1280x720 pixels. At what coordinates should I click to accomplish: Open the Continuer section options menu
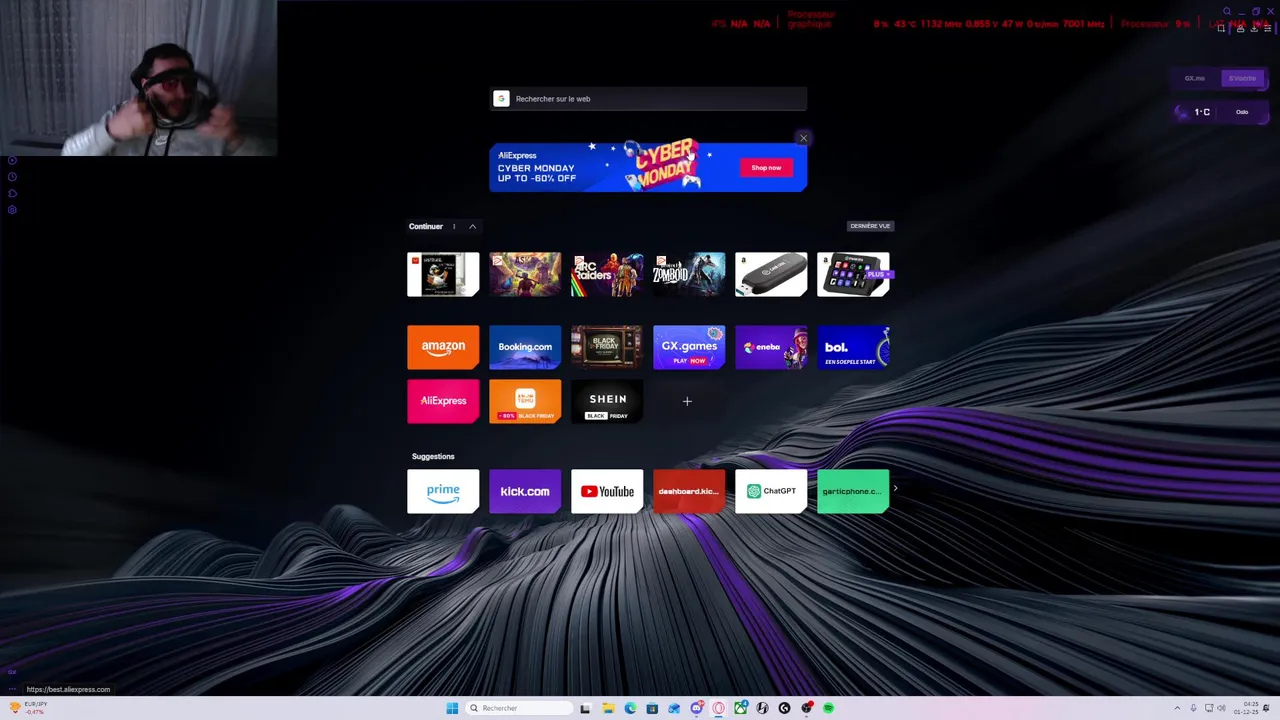tap(454, 226)
